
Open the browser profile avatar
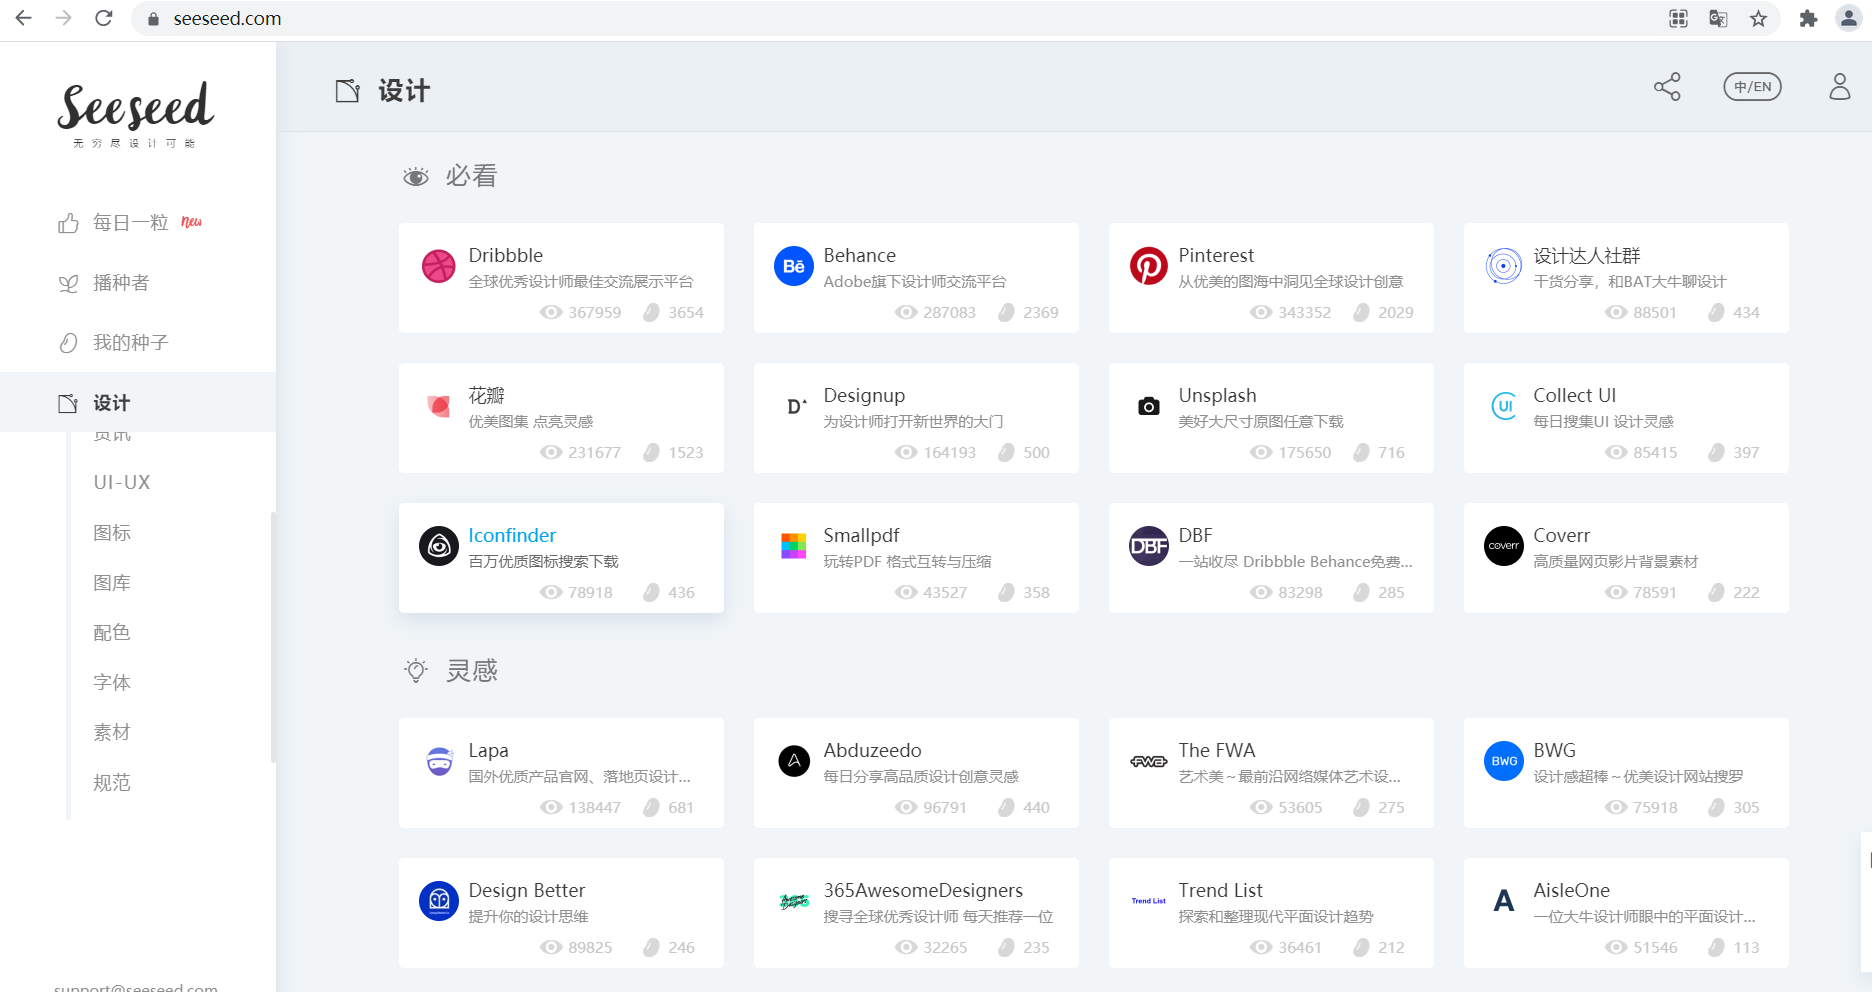point(1848,18)
